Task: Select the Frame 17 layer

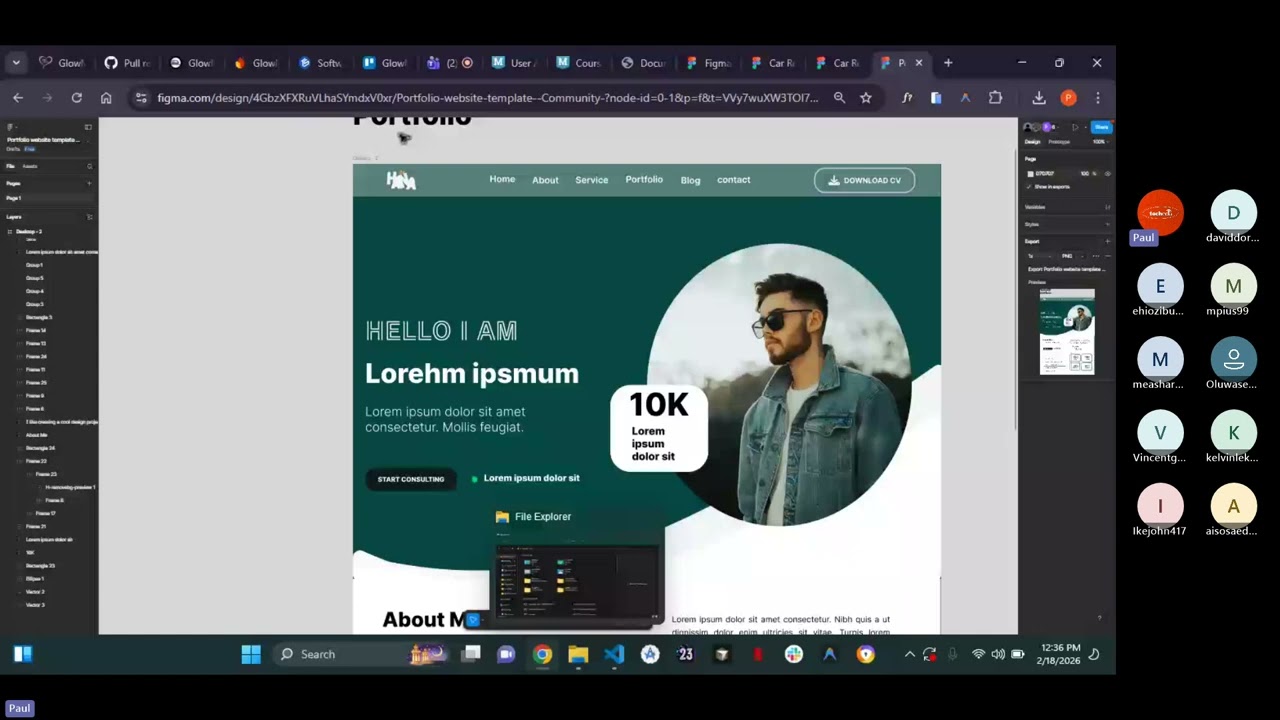Action: [45, 513]
